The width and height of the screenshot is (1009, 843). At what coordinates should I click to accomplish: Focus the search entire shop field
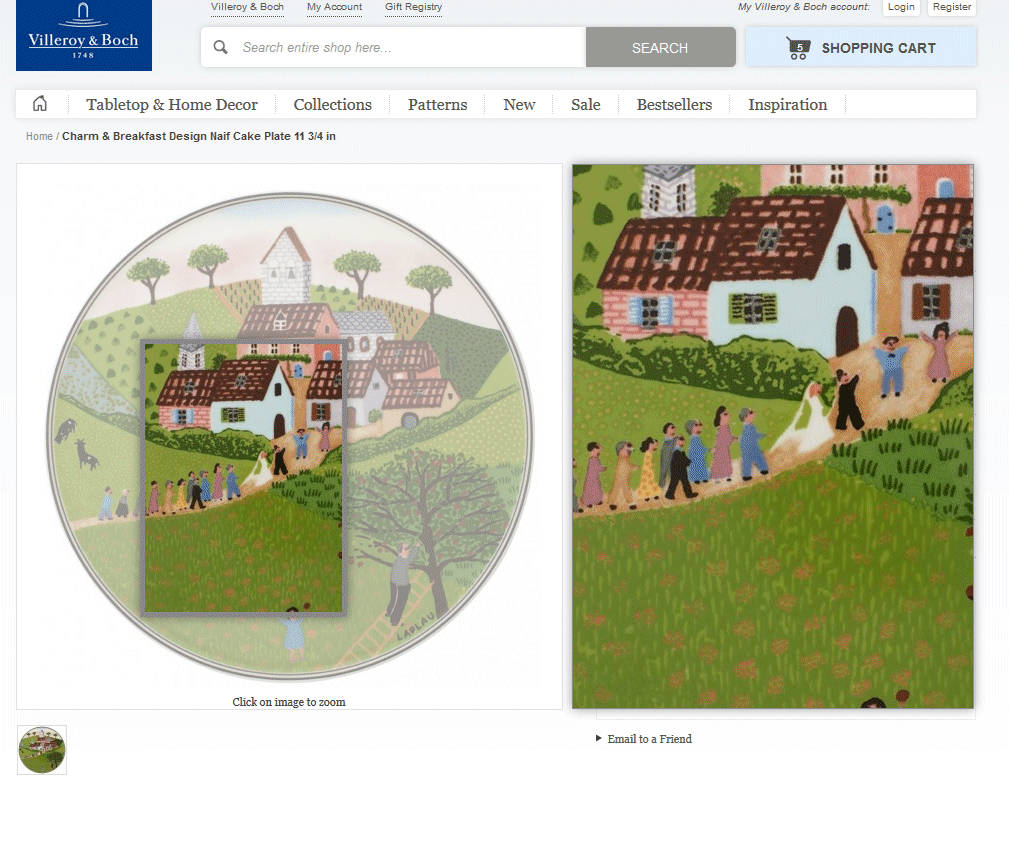pyautogui.click(x=405, y=47)
